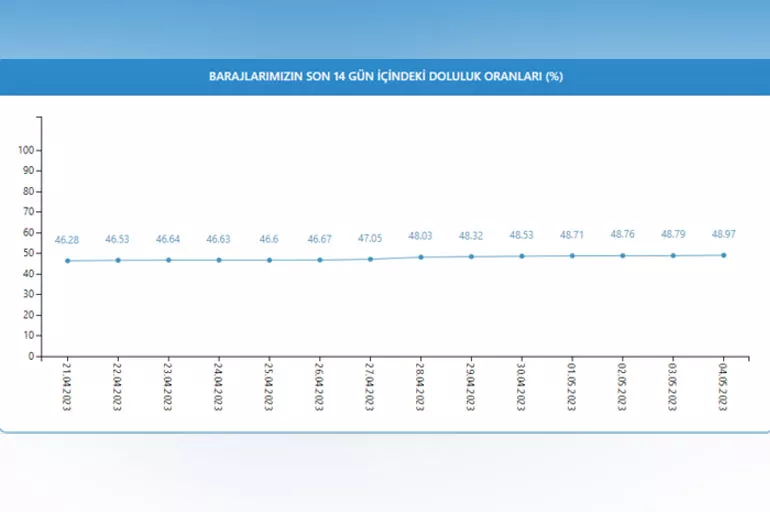Select the last data point, 04.05.2023

click(x=724, y=255)
